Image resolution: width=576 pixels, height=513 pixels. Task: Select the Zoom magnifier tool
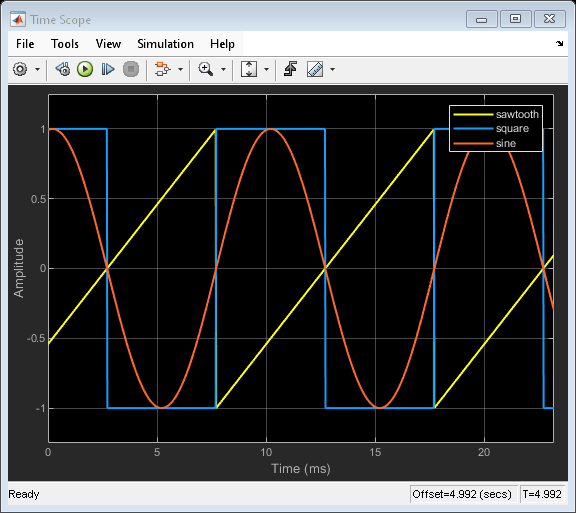[205, 69]
